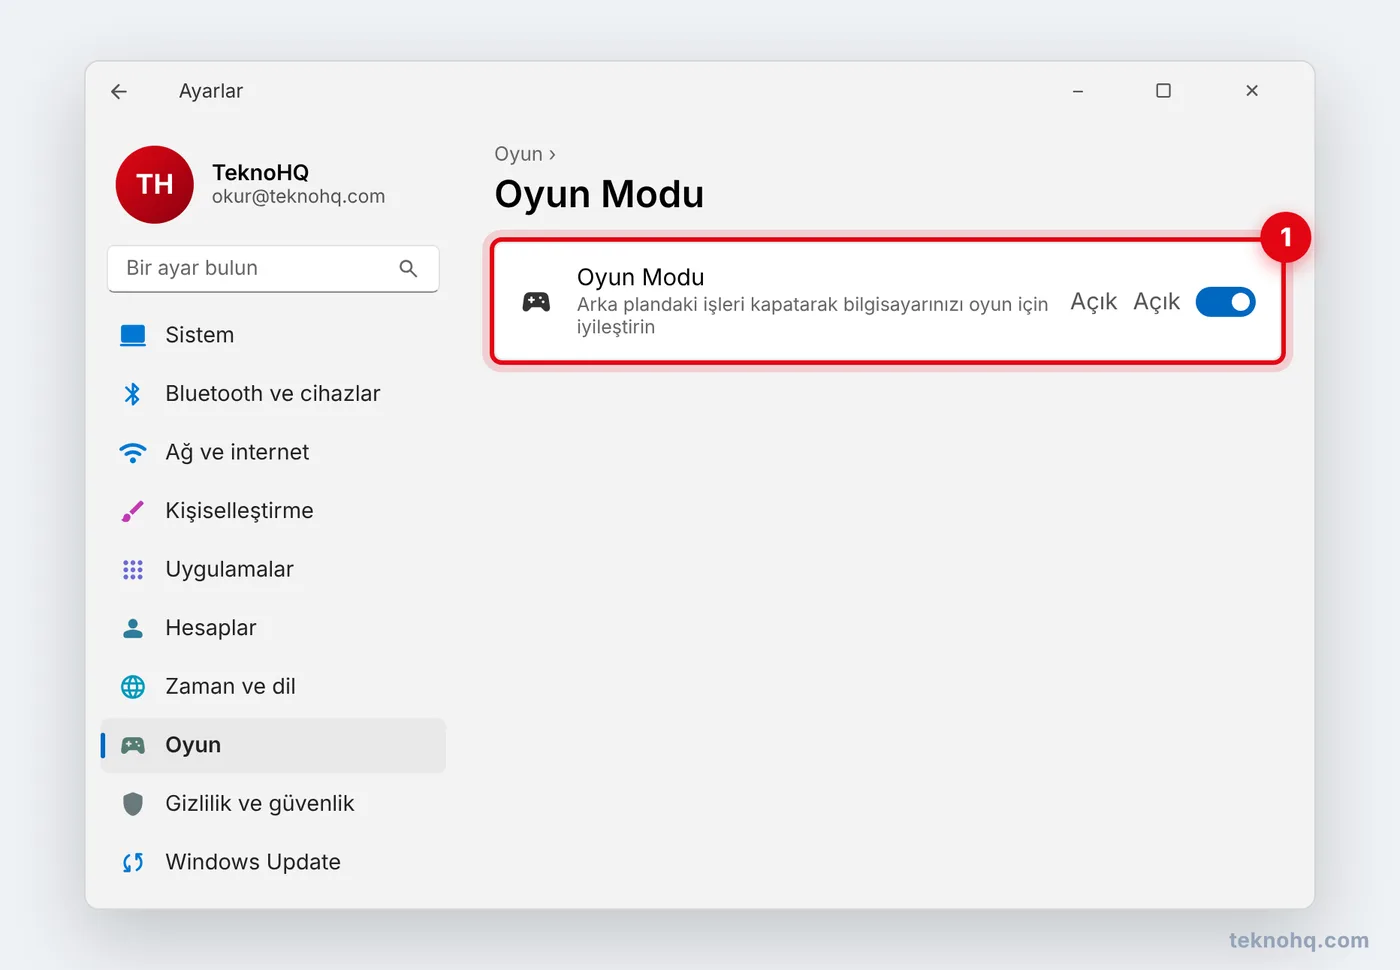The height and width of the screenshot is (970, 1400).
Task: Close the Ayarlar window
Action: (1252, 91)
